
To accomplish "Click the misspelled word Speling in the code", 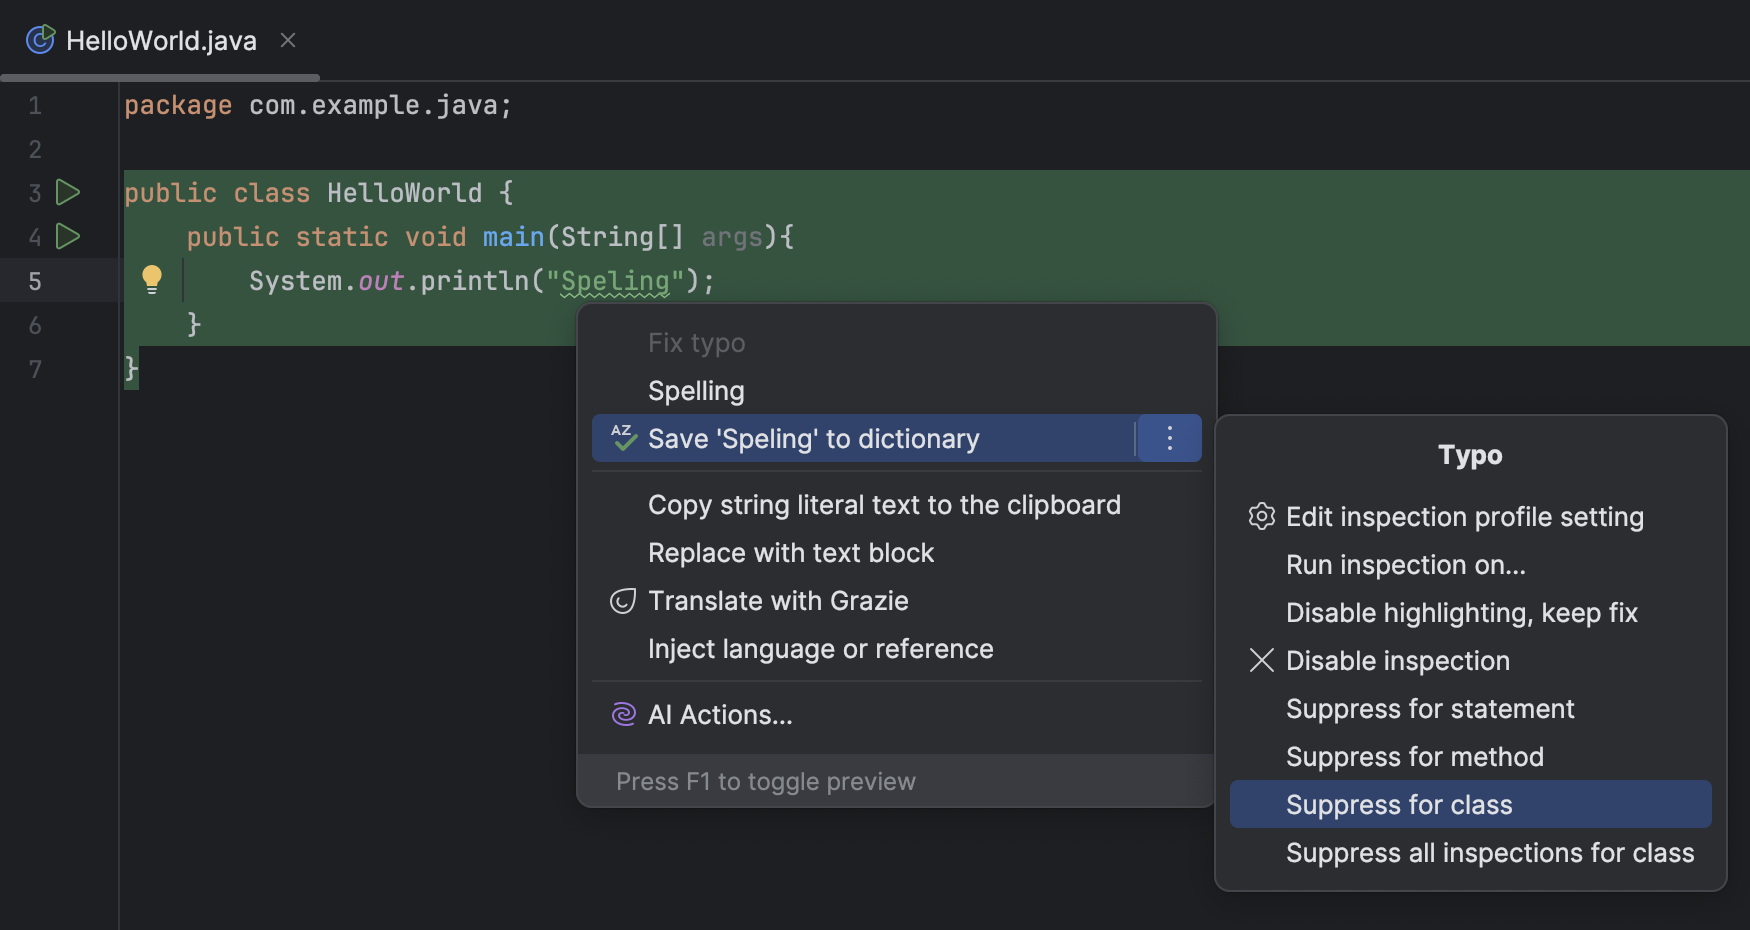I will coord(614,280).
